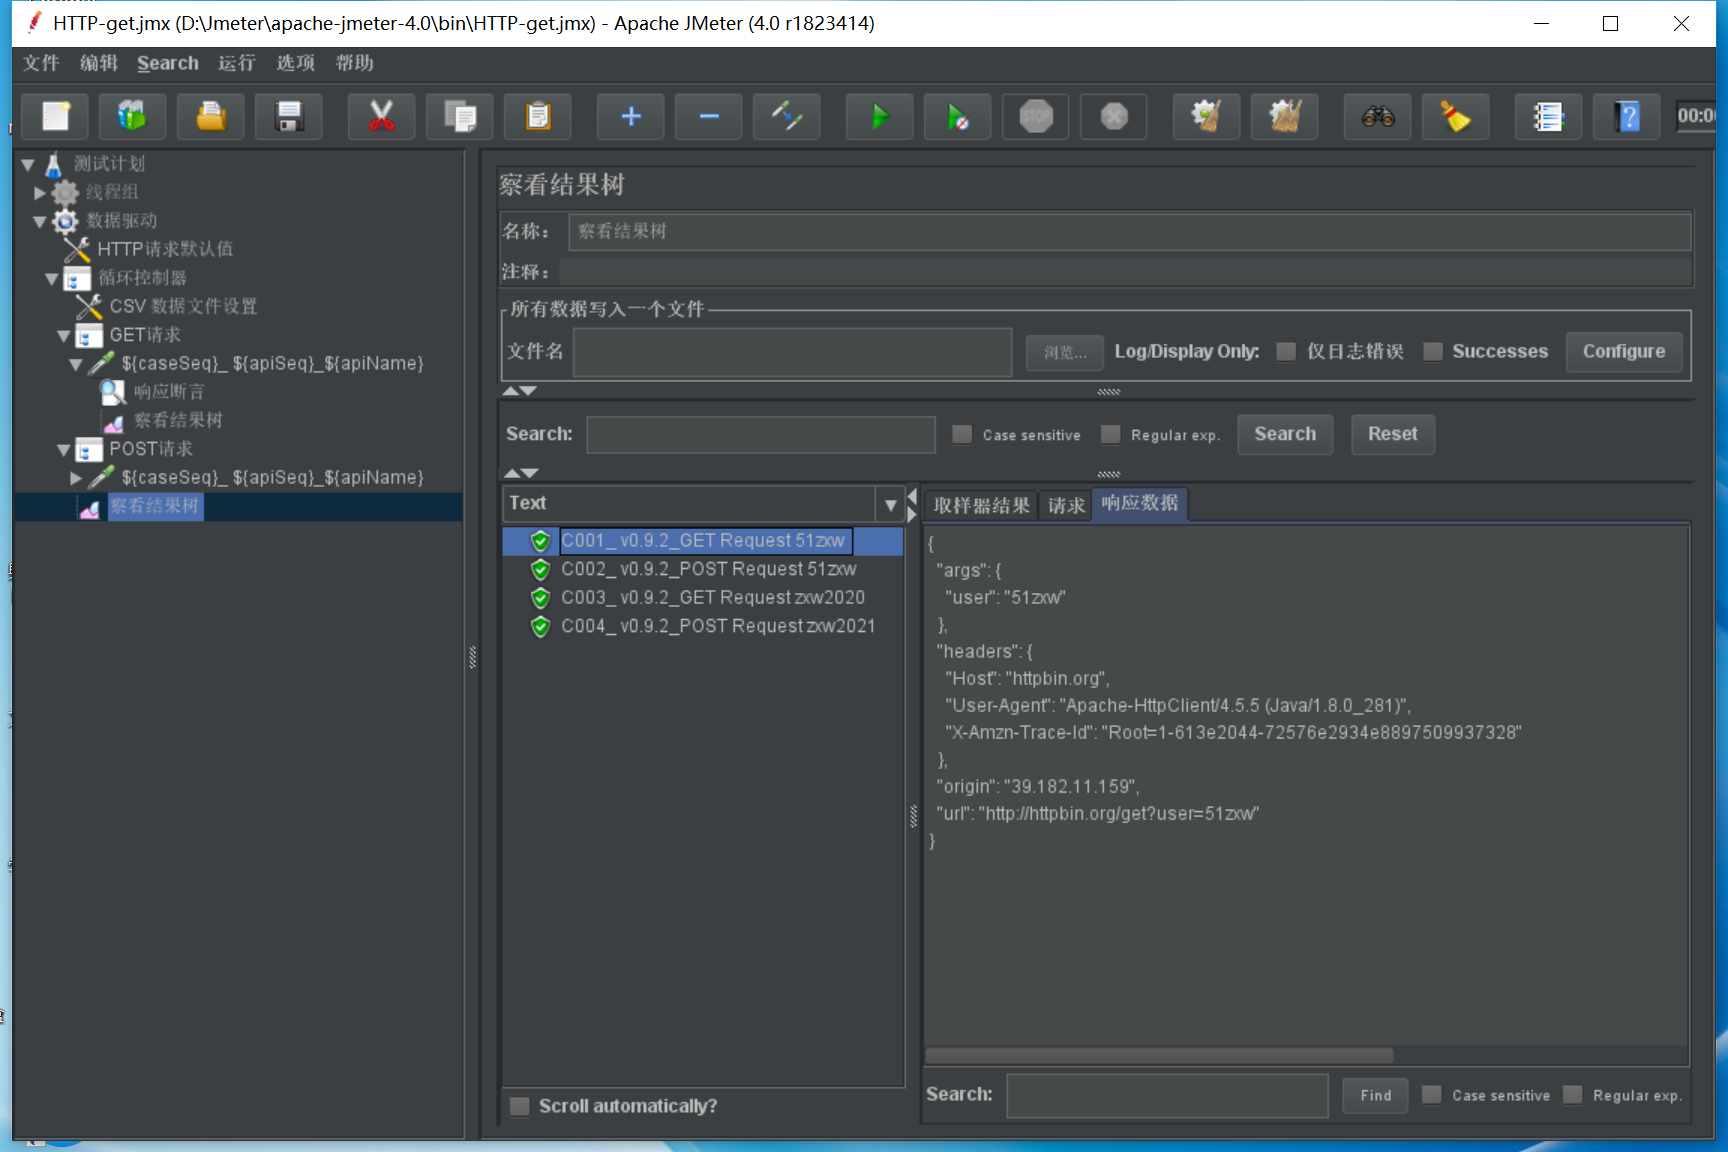
Task: Click the 文件名 input field
Action: [792, 352]
